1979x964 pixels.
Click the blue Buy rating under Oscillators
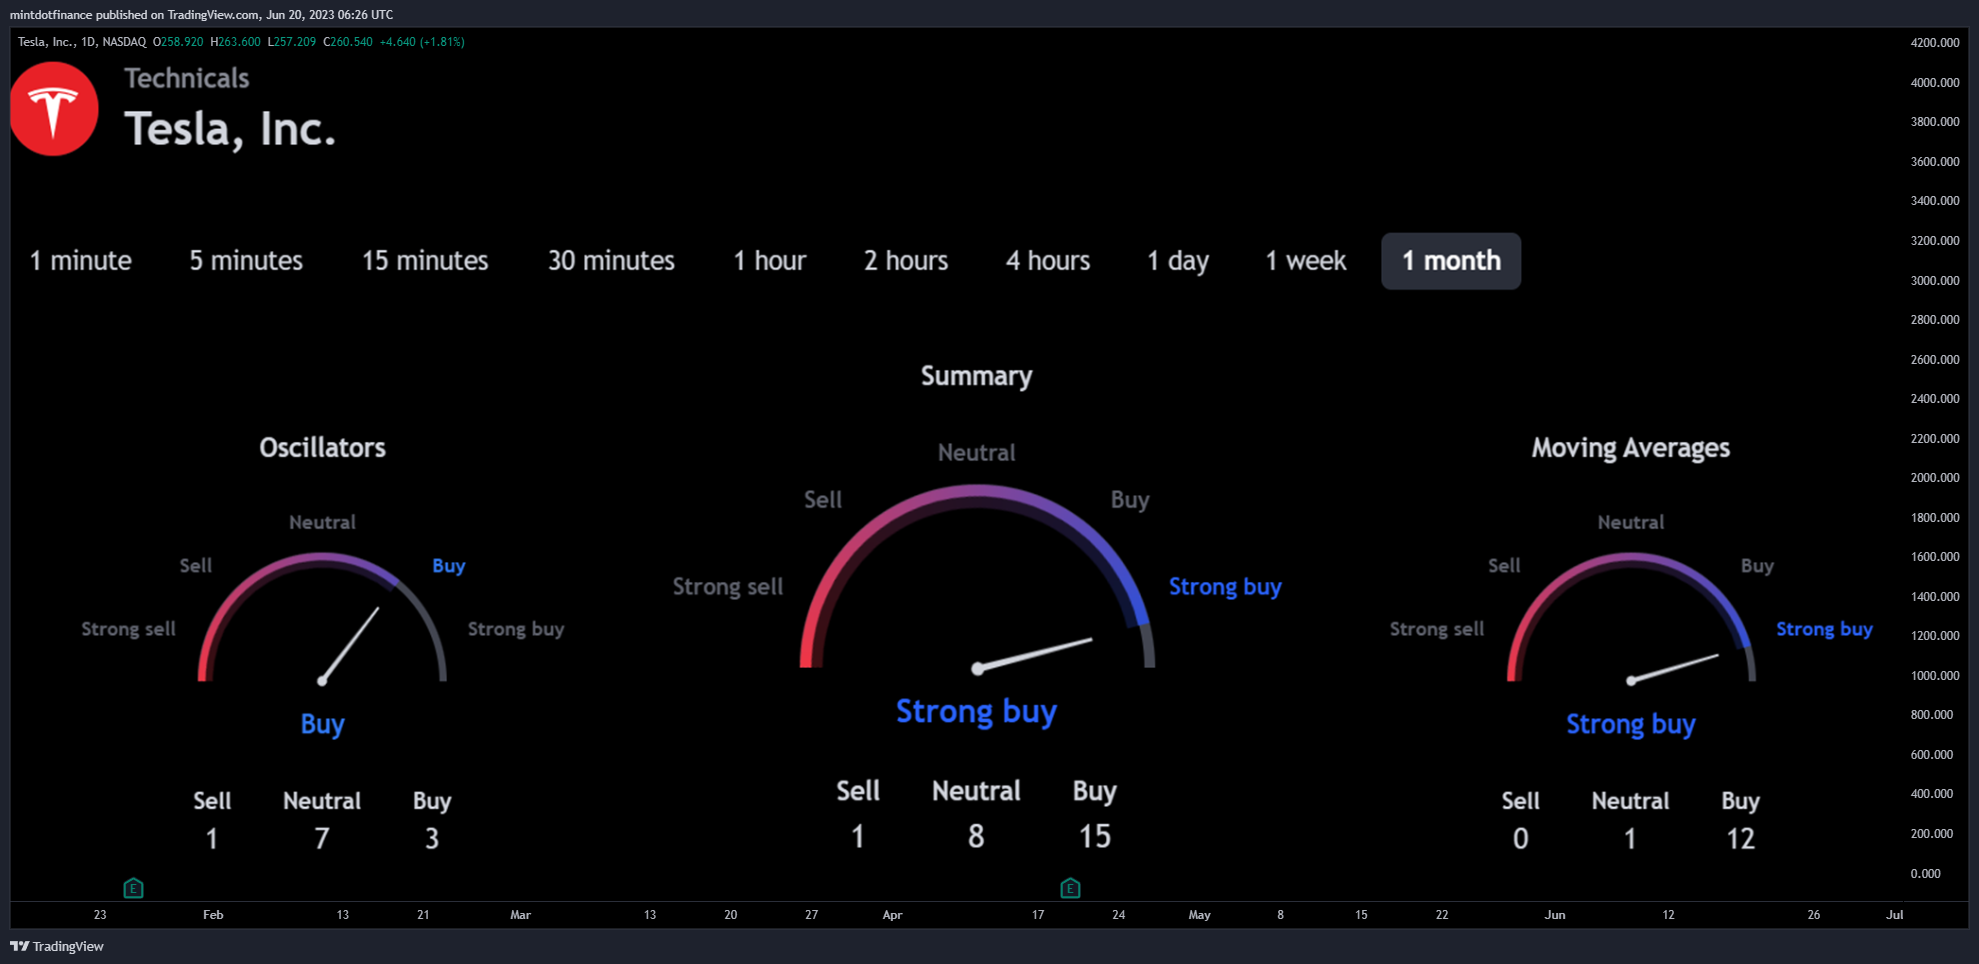(322, 724)
